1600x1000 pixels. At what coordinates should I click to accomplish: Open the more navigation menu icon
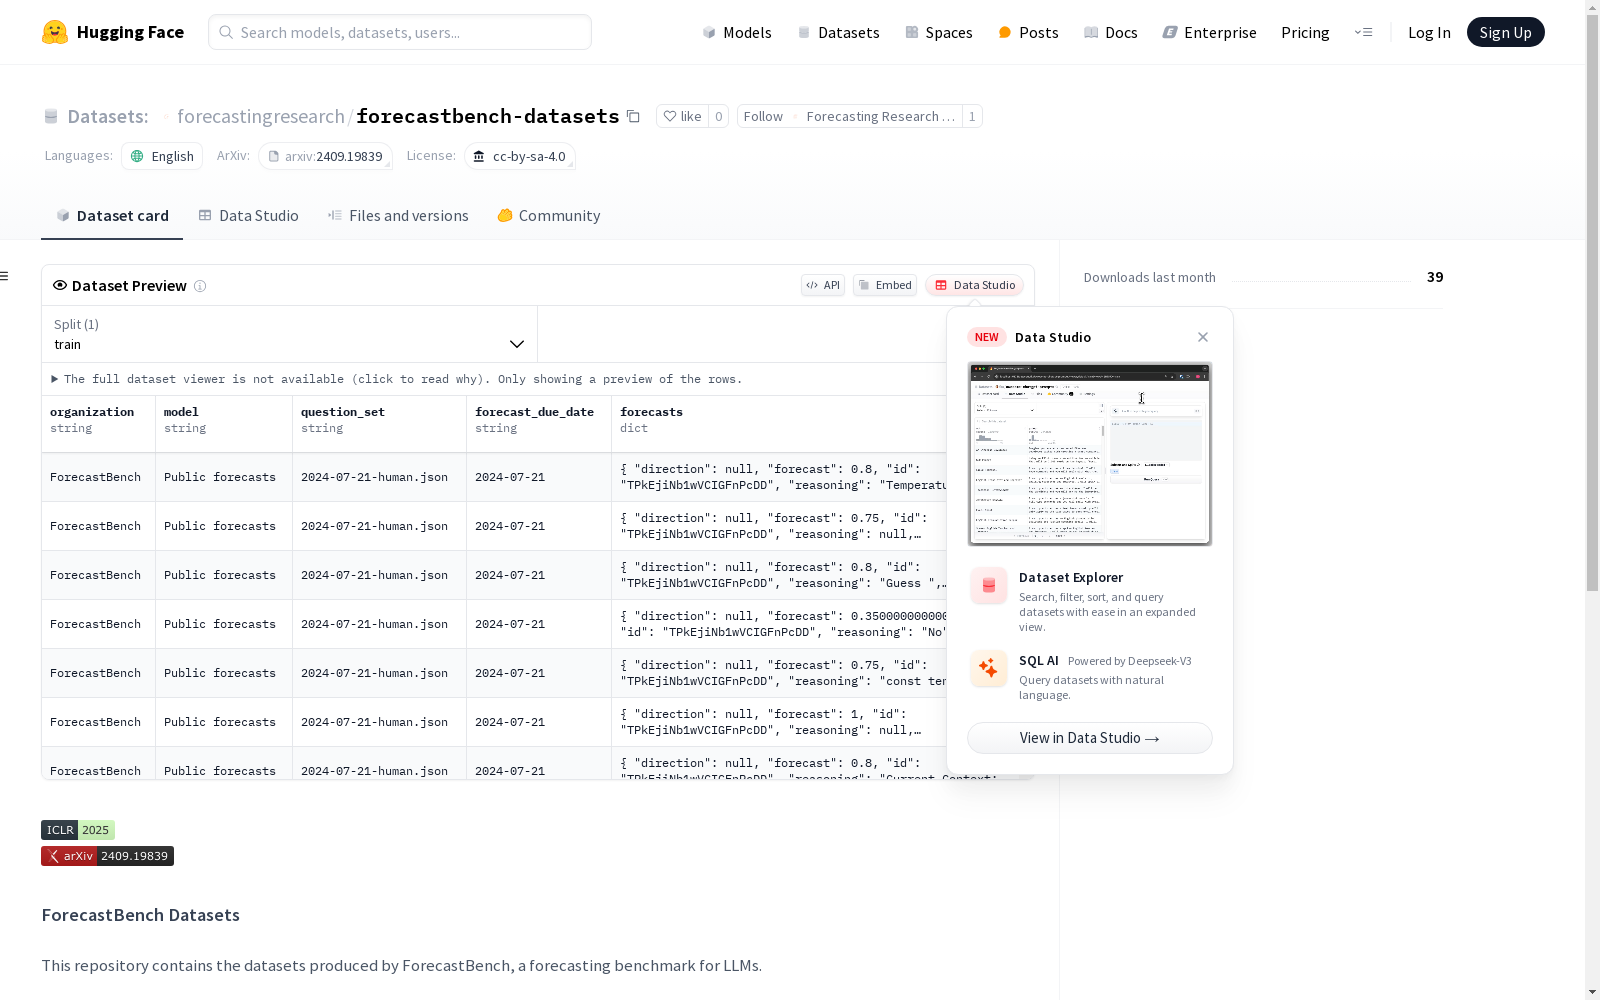pyautogui.click(x=1364, y=32)
